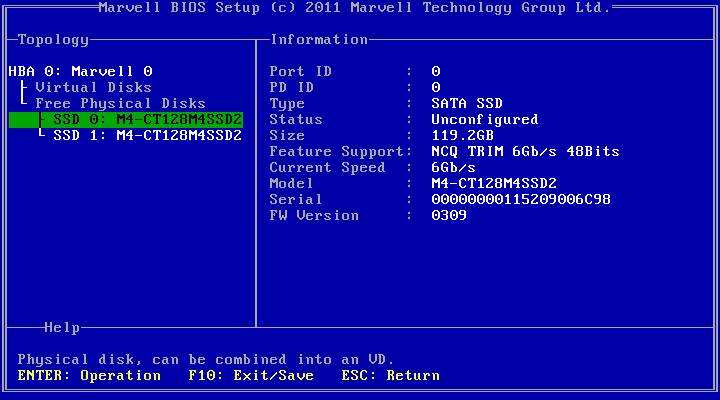Click the Status label
The width and height of the screenshot is (720, 400).
[296, 120]
